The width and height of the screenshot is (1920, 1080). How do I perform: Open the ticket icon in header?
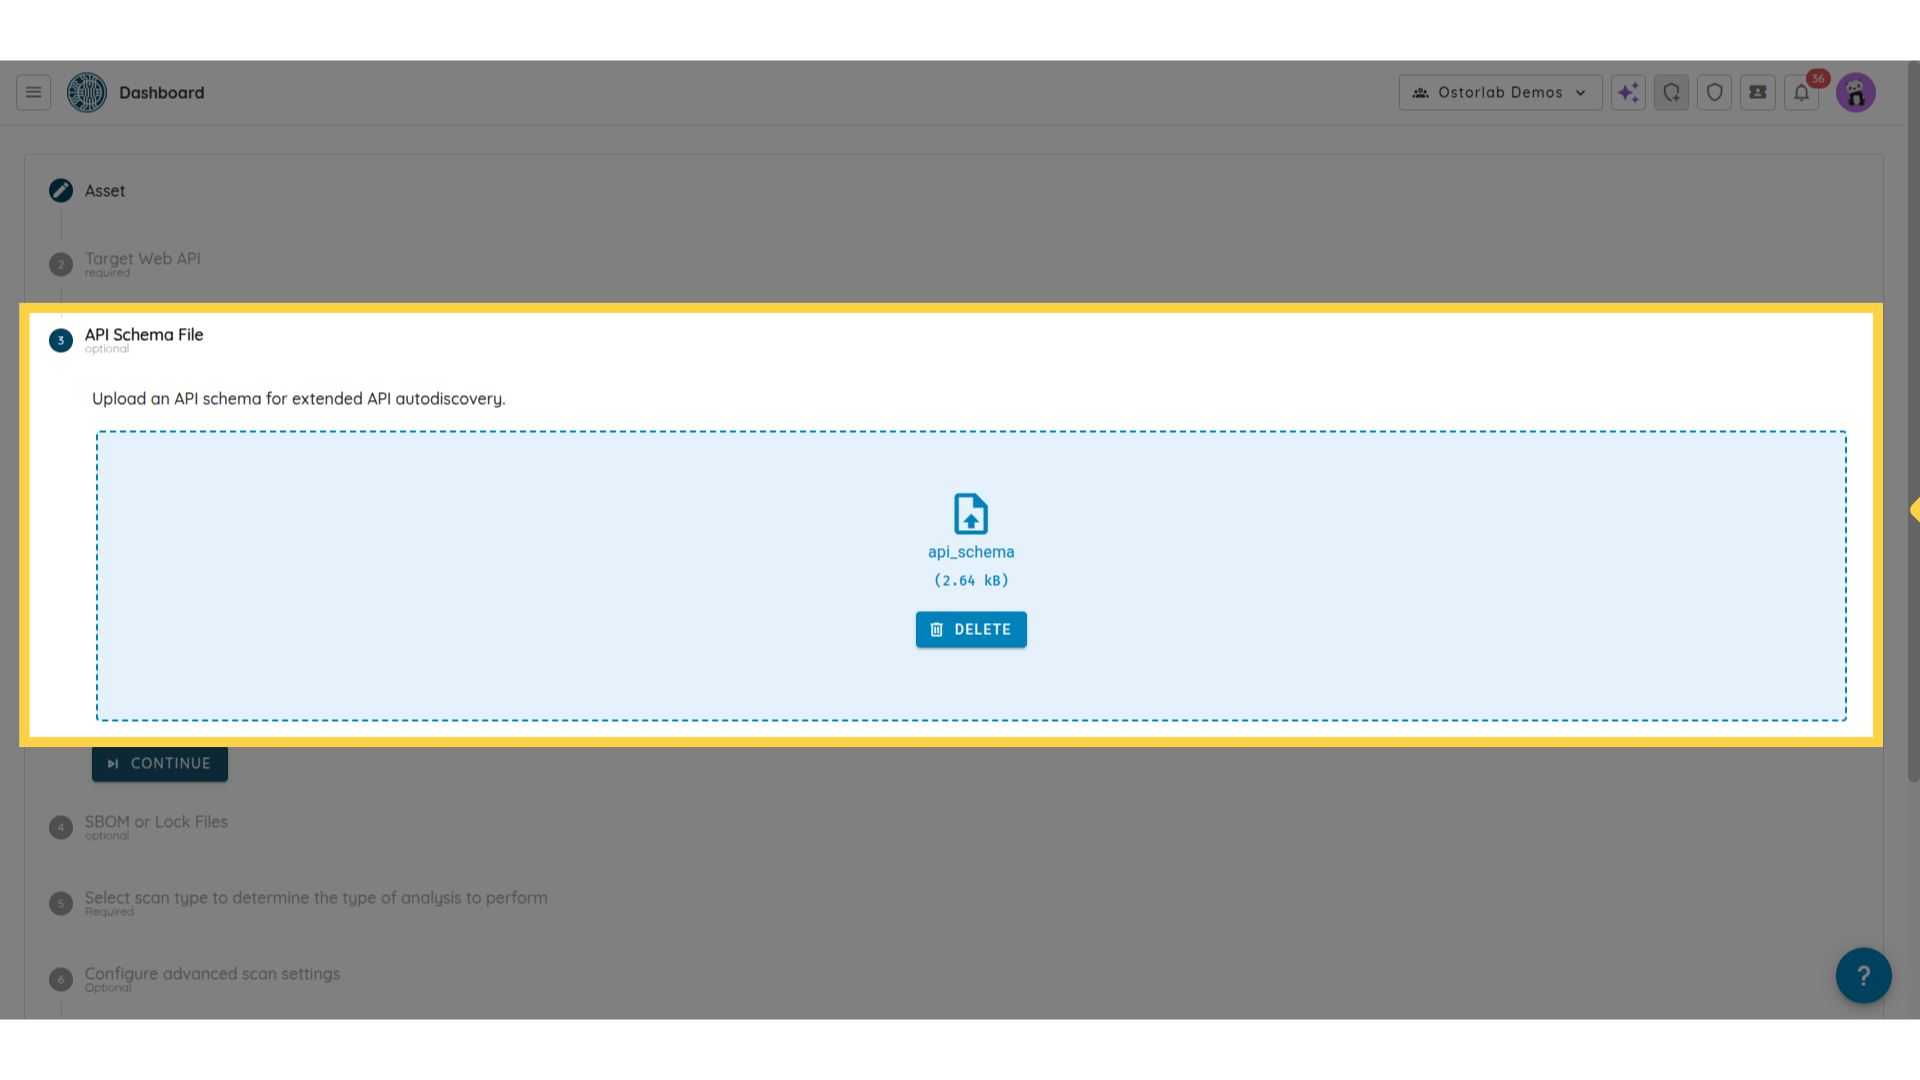[1757, 92]
